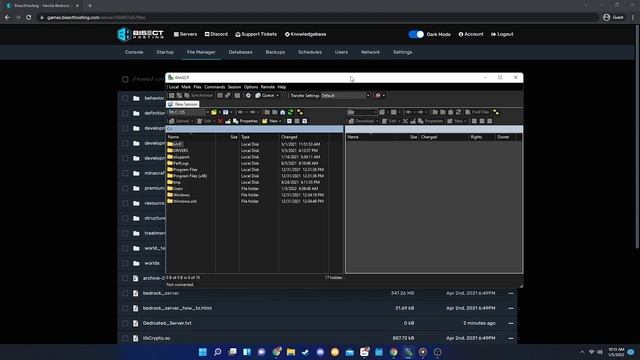Tick the select-all checkbox in browser file manager
Viewport: 640px width, 360px height.
click(x=125, y=79)
